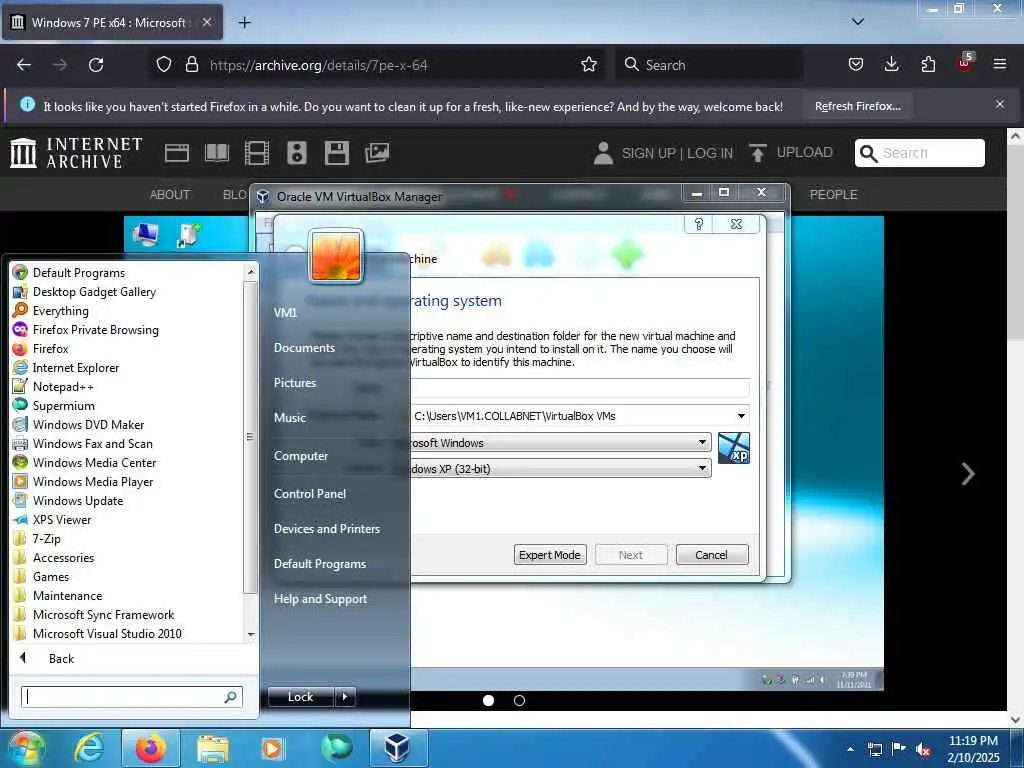
Task: Click the start menu search box
Action: click(x=131, y=697)
